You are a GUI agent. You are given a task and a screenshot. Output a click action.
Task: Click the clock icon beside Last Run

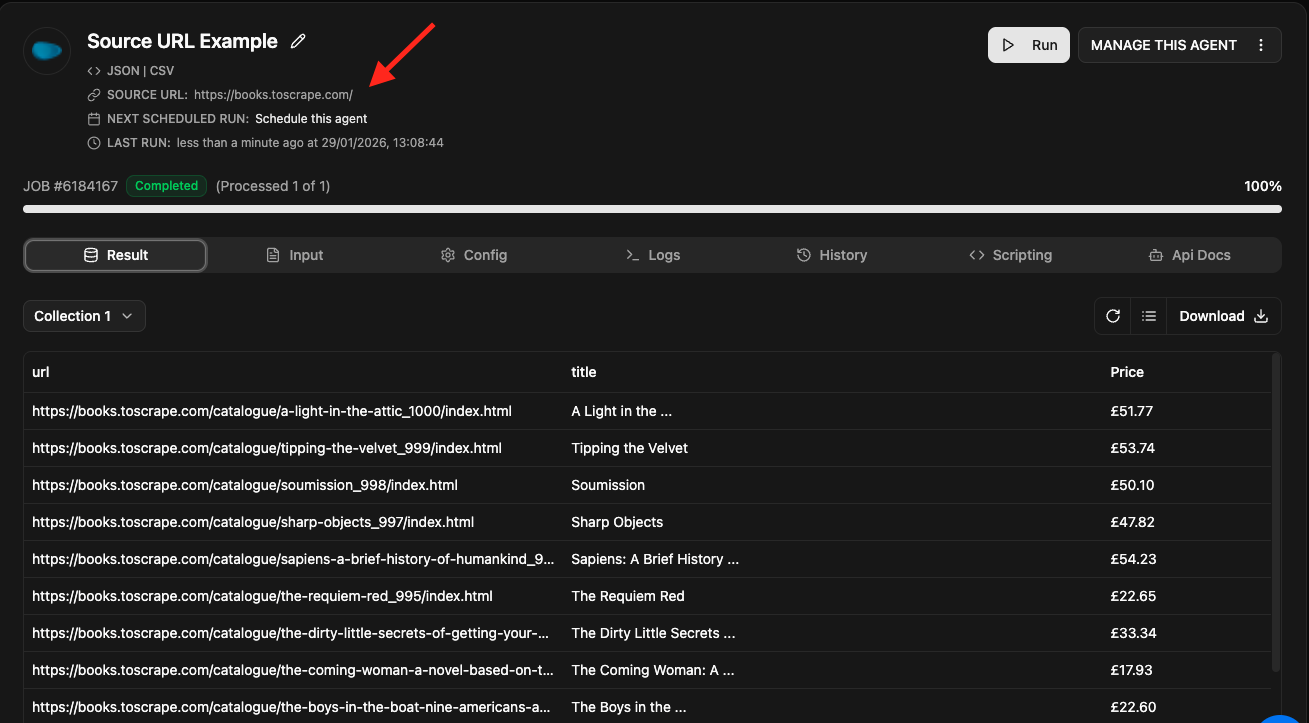point(94,143)
